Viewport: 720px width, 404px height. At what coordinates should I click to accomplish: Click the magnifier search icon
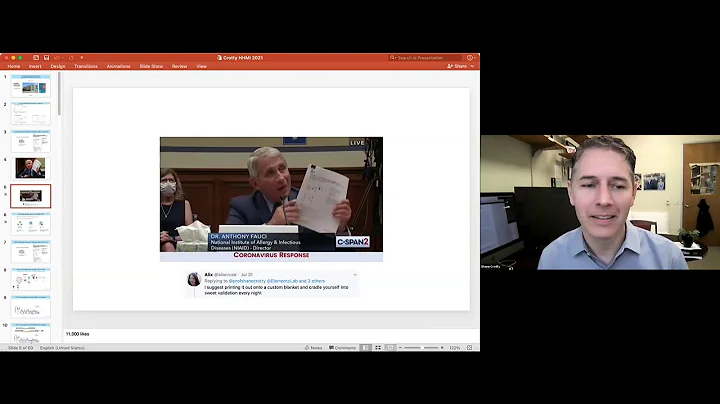(393, 58)
